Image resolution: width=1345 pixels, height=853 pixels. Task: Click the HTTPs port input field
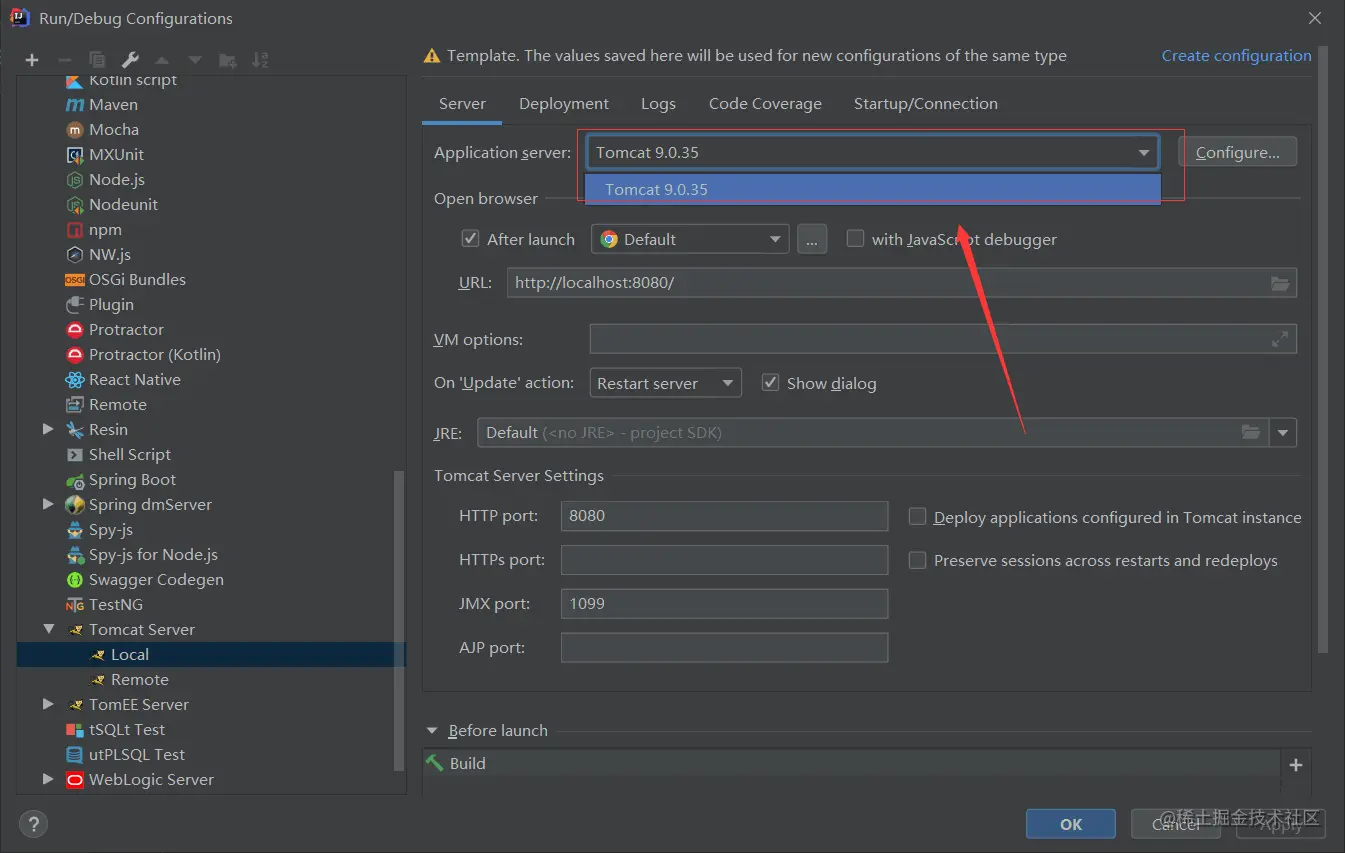click(724, 560)
